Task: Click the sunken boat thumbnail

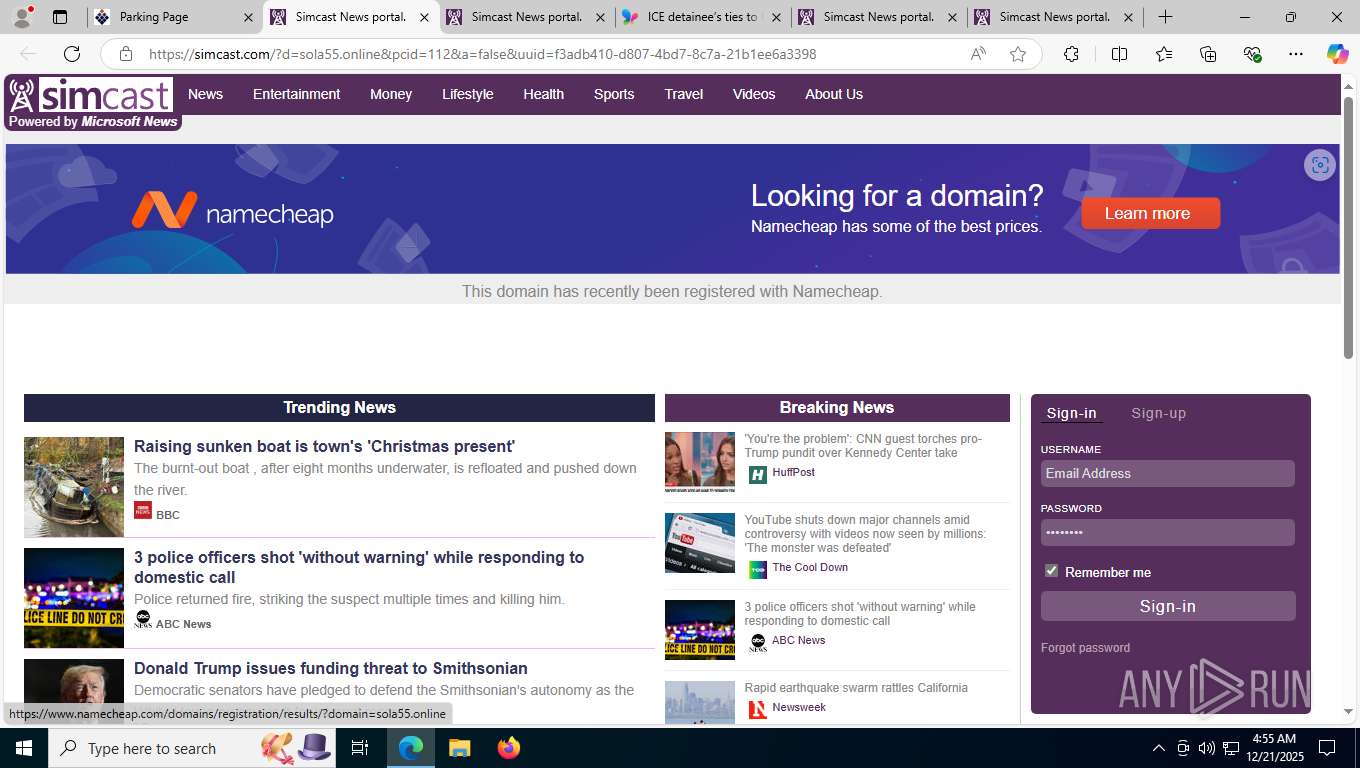Action: click(74, 487)
